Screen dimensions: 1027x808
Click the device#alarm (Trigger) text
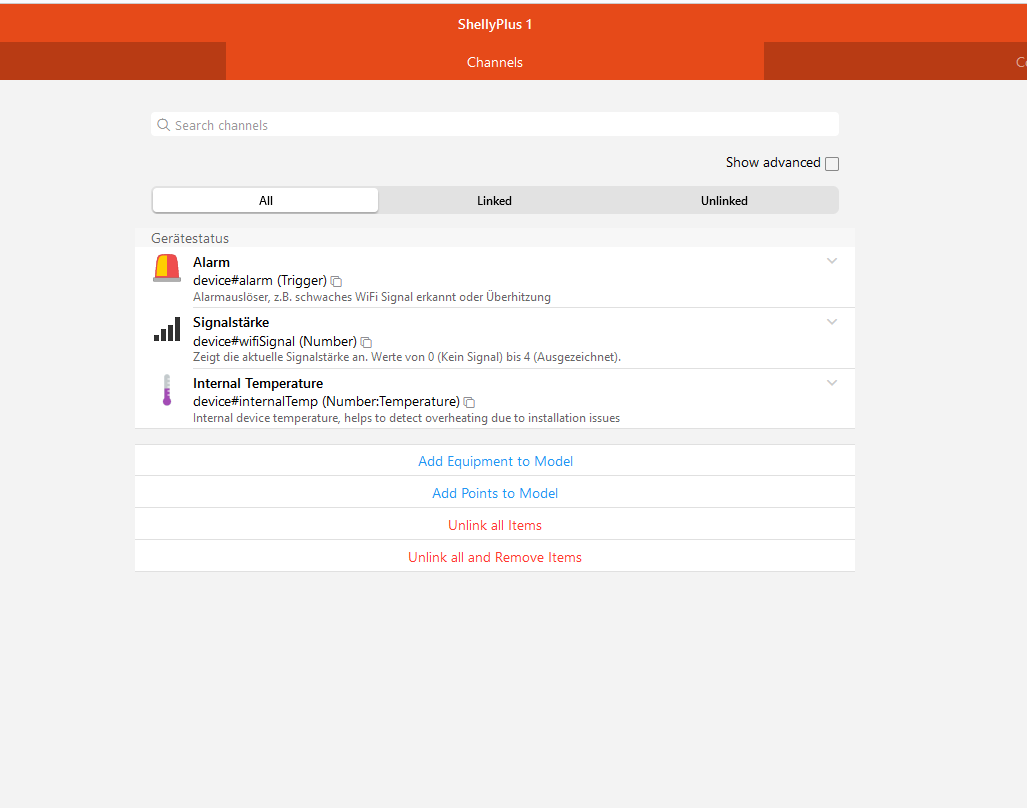click(260, 280)
